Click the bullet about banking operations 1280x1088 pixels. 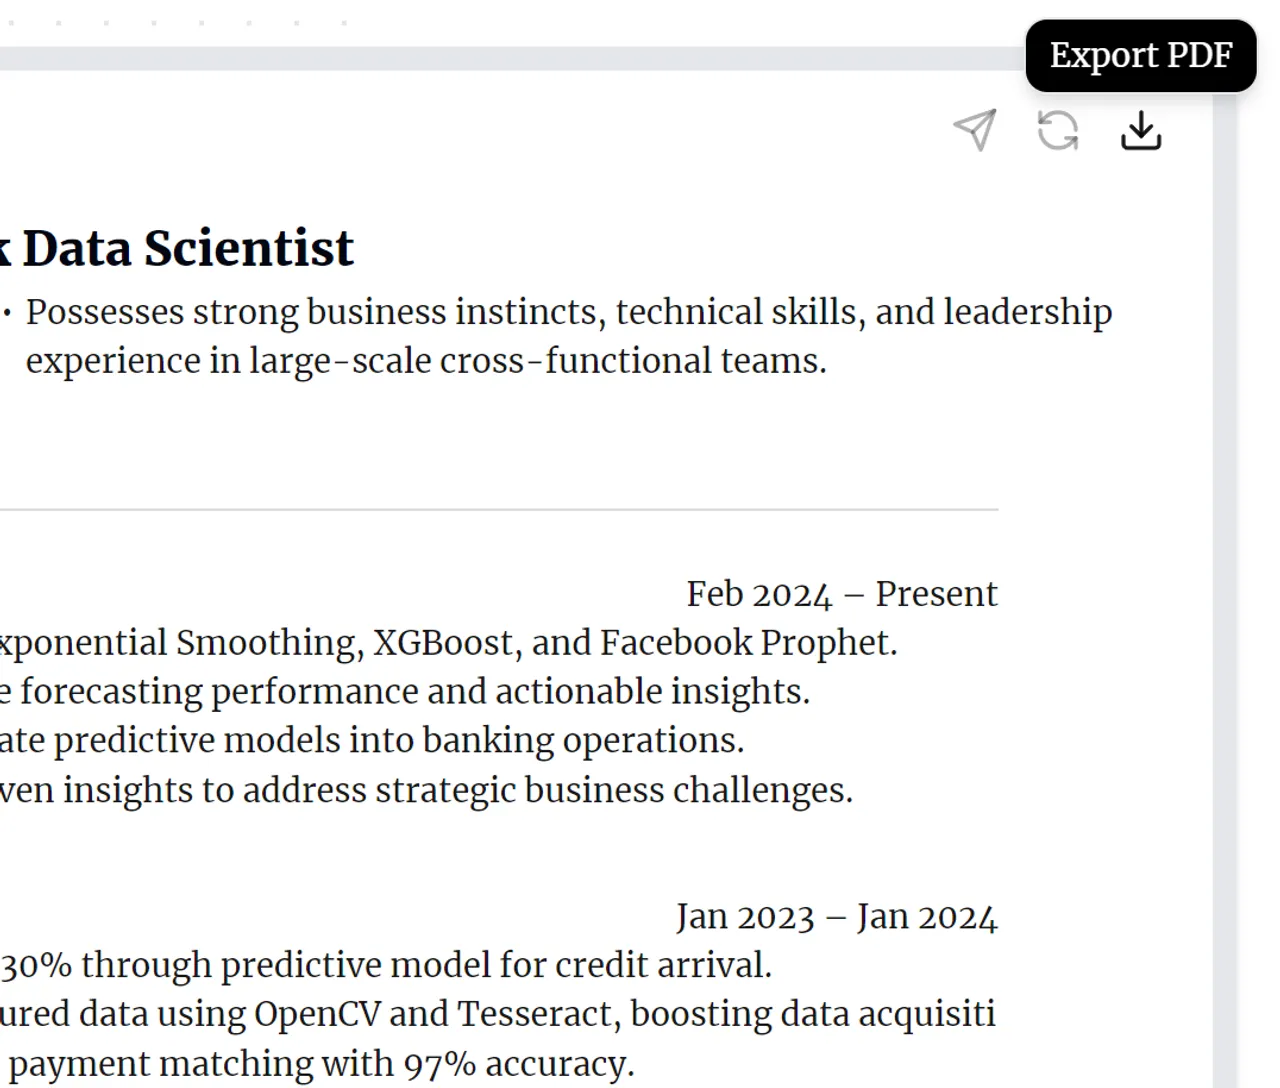tap(372, 741)
